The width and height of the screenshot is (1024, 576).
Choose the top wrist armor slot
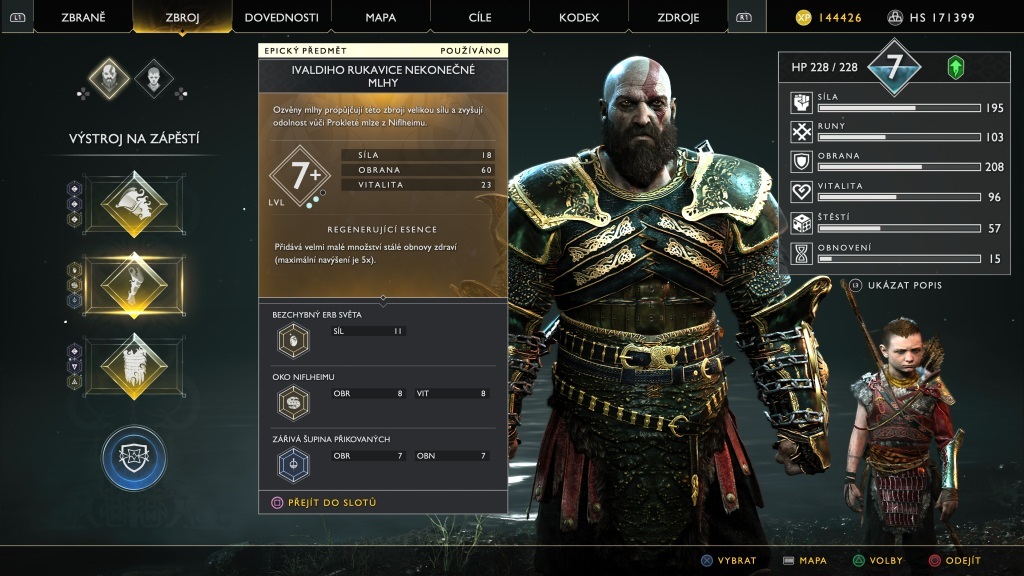(134, 204)
